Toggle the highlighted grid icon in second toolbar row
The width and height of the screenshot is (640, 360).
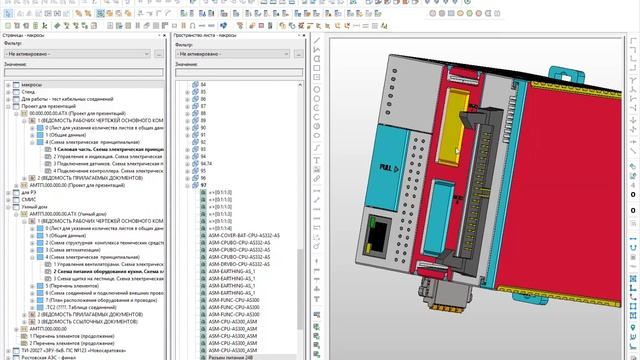point(100,13)
